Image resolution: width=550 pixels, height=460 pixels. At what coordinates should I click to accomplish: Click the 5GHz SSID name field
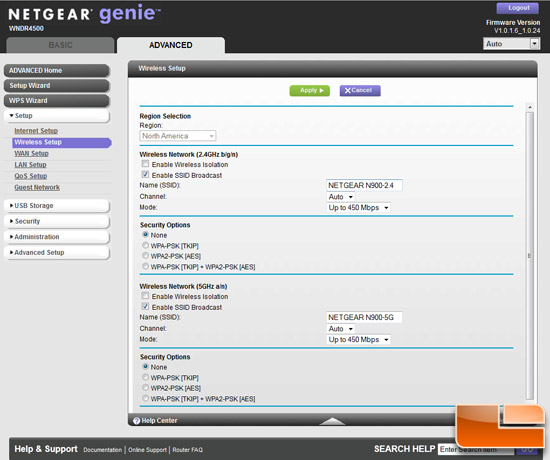pos(364,317)
